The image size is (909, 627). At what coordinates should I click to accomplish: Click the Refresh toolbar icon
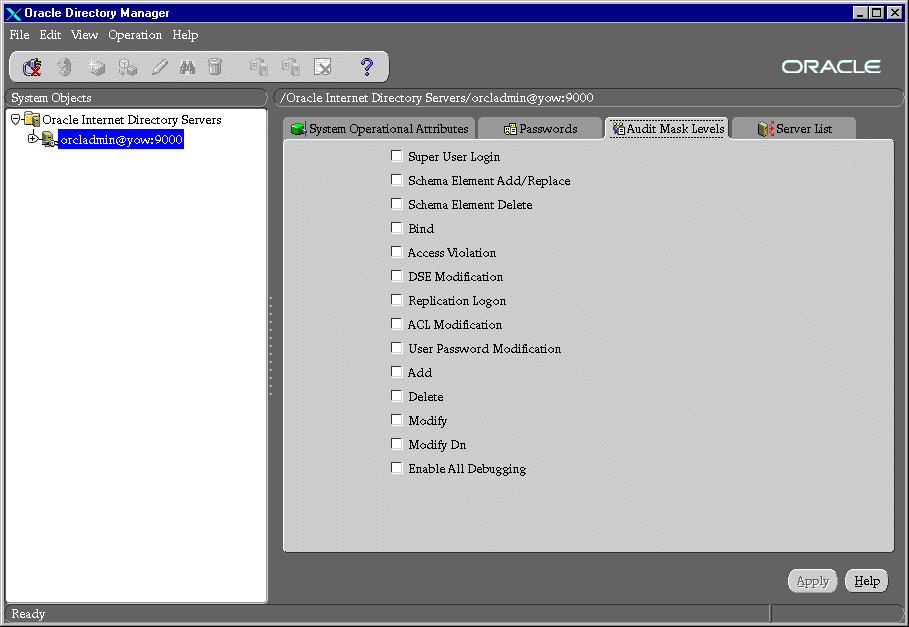64,67
